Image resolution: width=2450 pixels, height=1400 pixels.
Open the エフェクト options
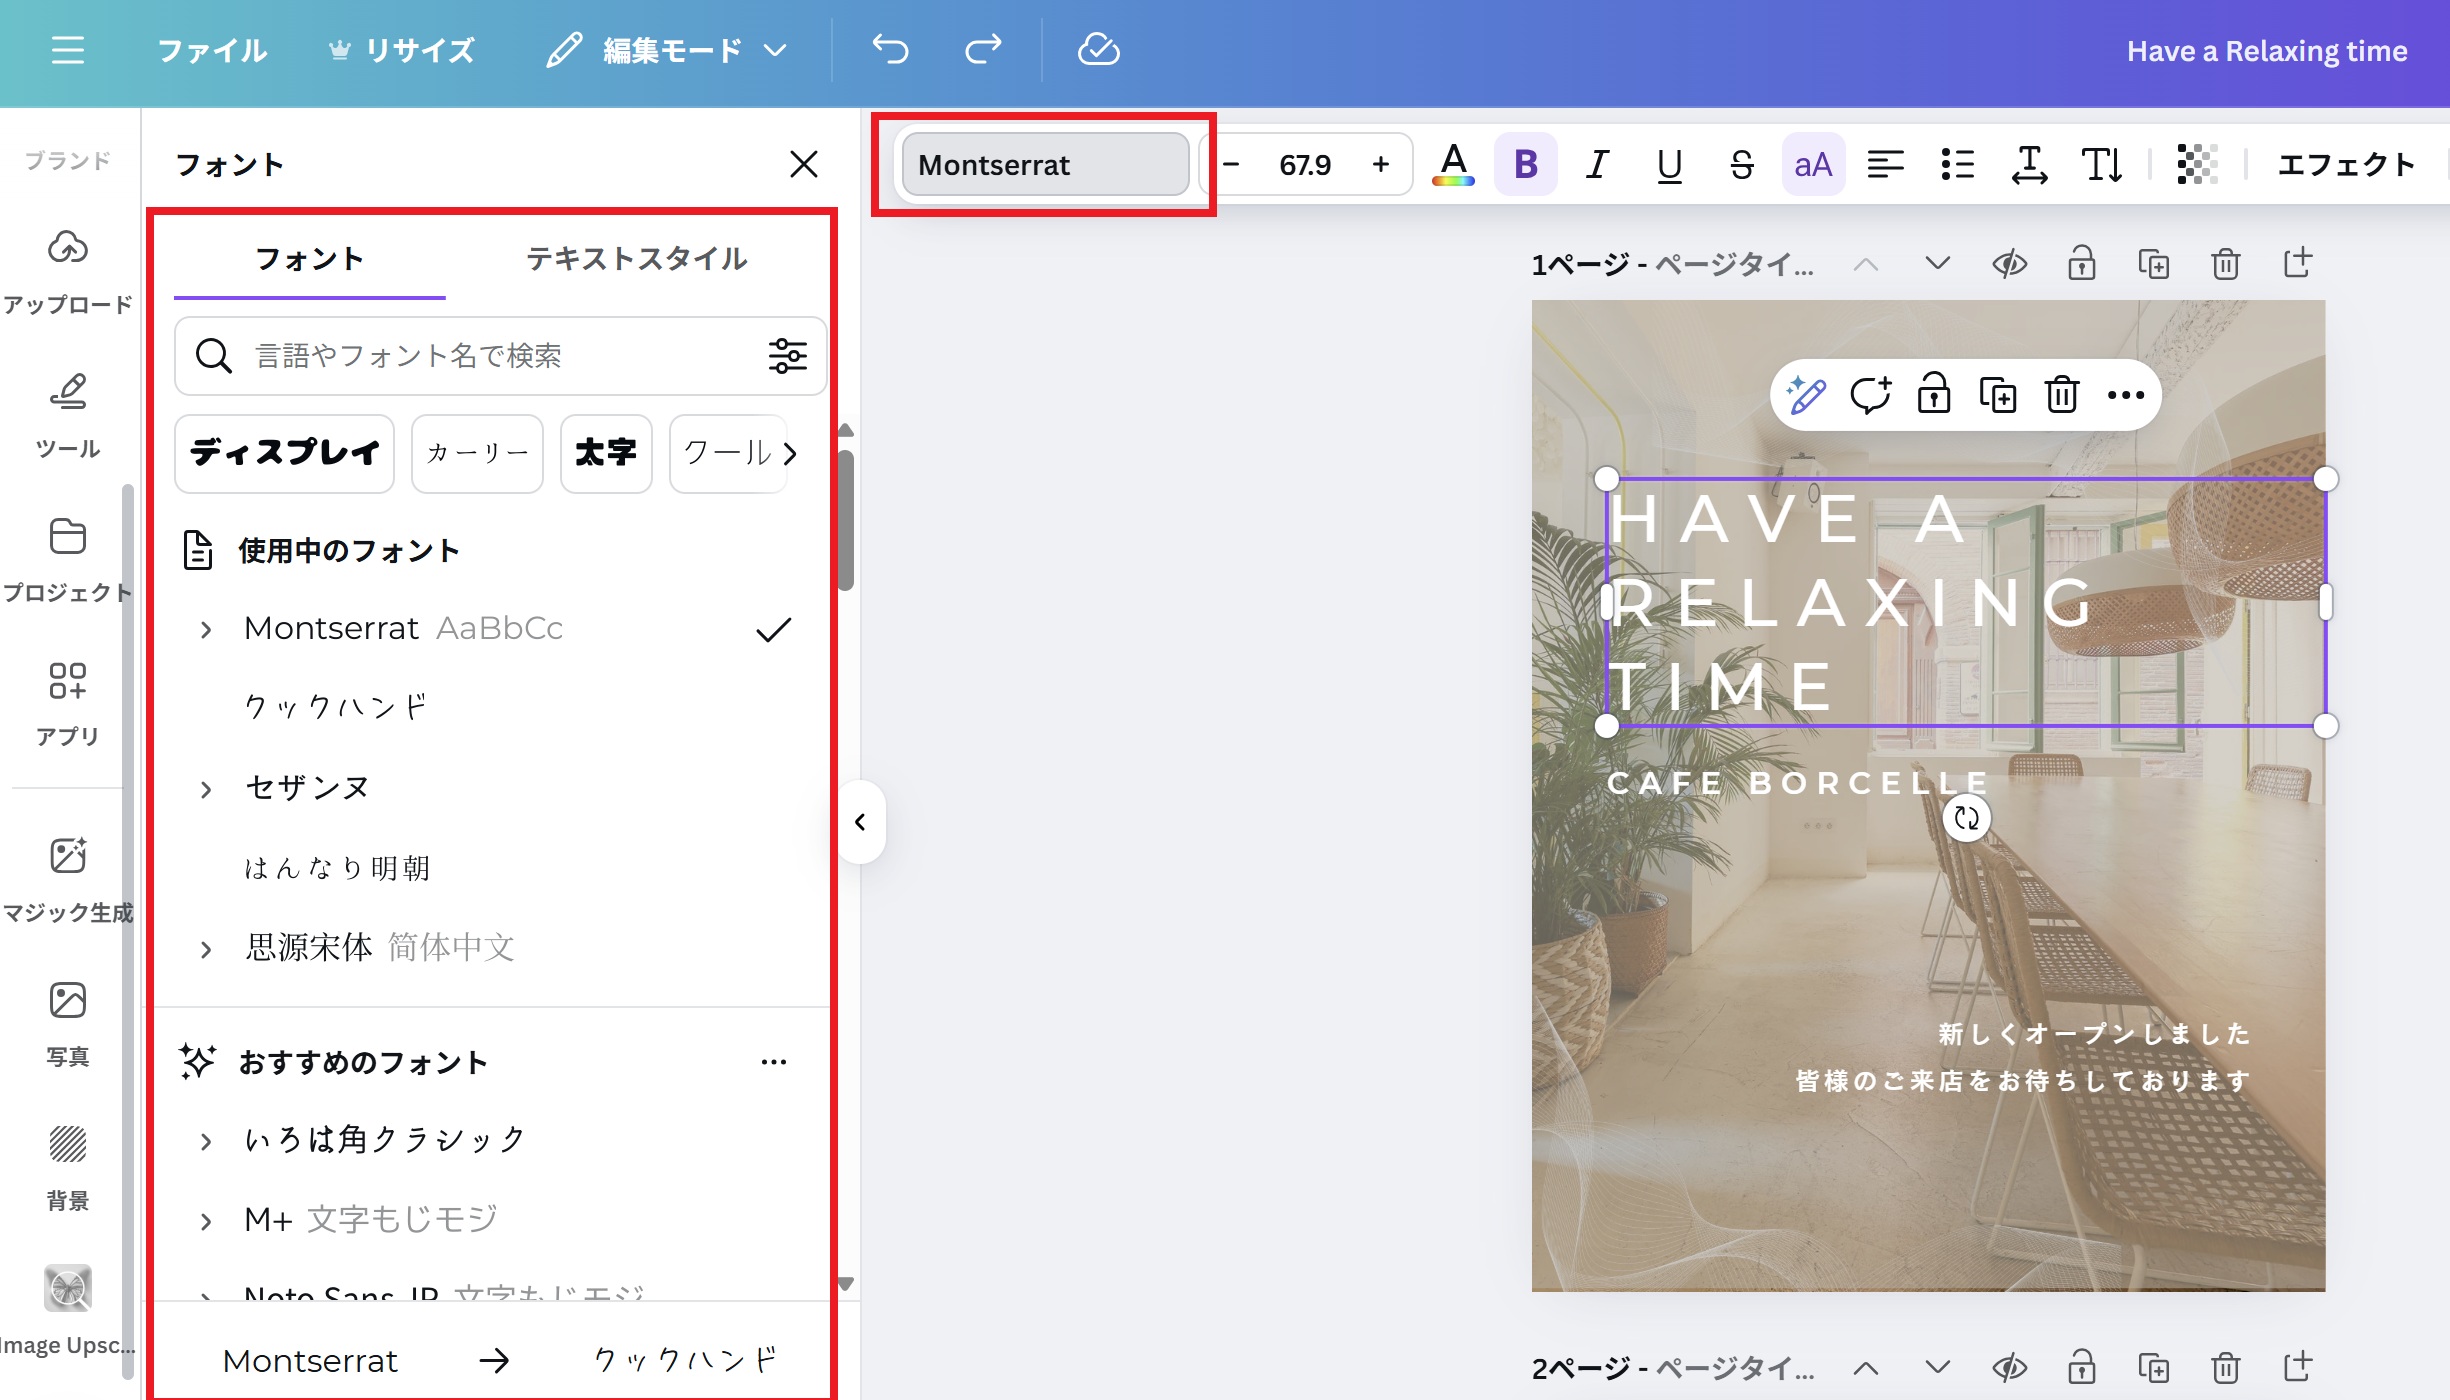point(2345,165)
